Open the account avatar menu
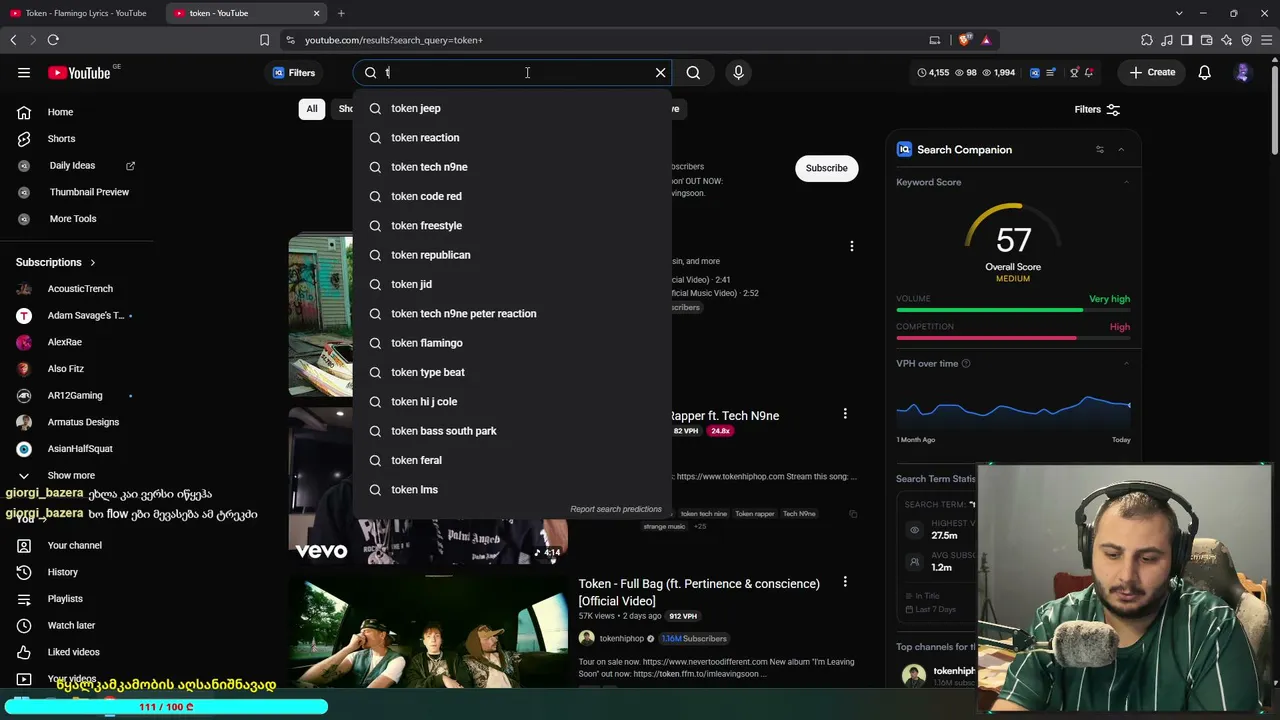This screenshot has height=720, width=1280. click(1243, 72)
